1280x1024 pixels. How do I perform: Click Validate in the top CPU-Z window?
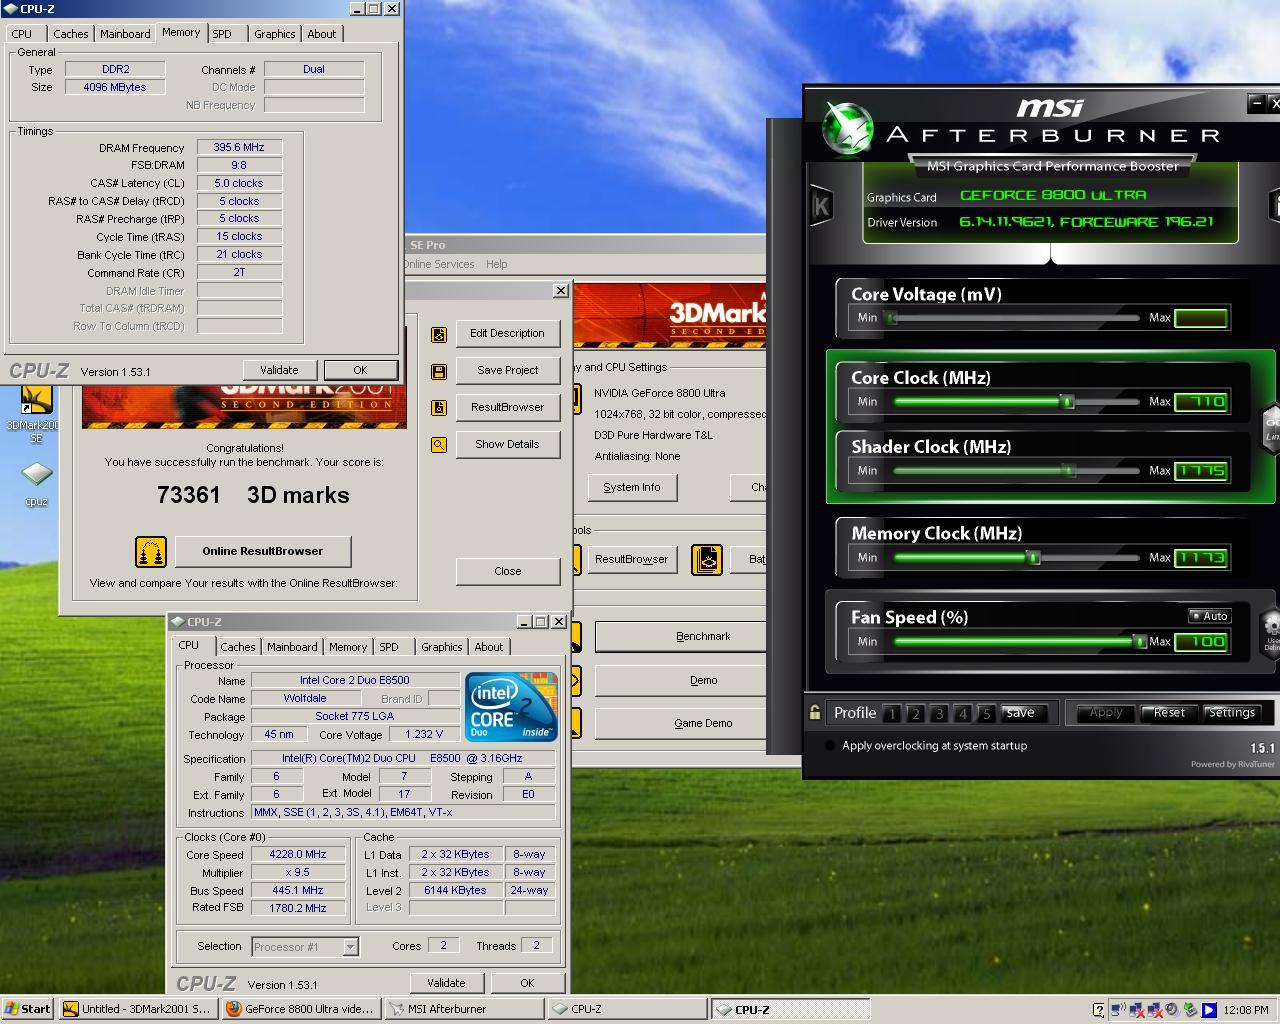pyautogui.click(x=279, y=370)
